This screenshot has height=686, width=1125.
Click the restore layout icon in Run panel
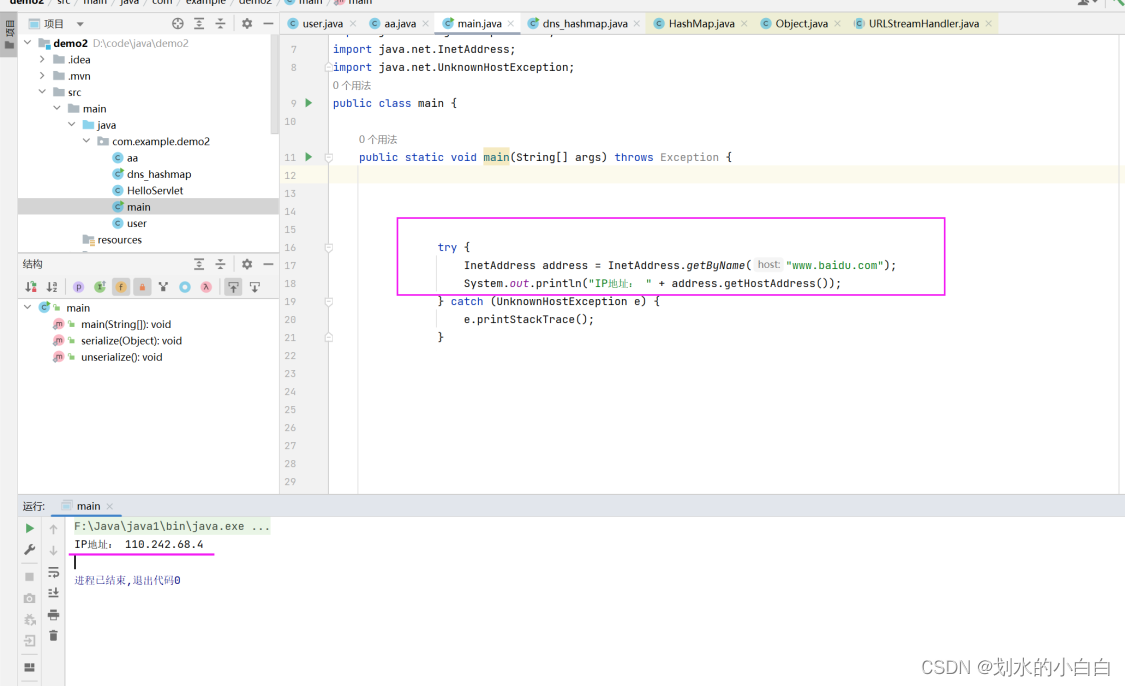click(x=29, y=667)
